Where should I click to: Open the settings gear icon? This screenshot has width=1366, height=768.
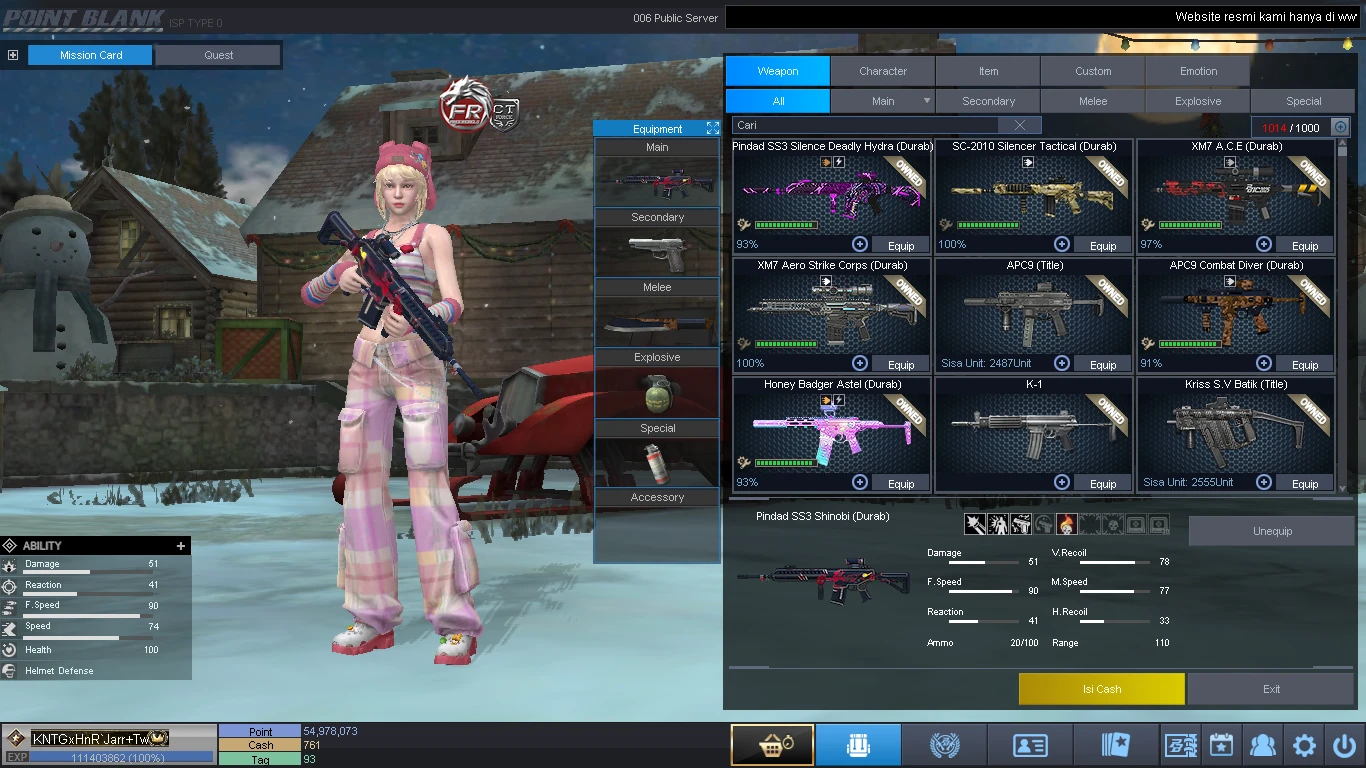pos(1304,745)
